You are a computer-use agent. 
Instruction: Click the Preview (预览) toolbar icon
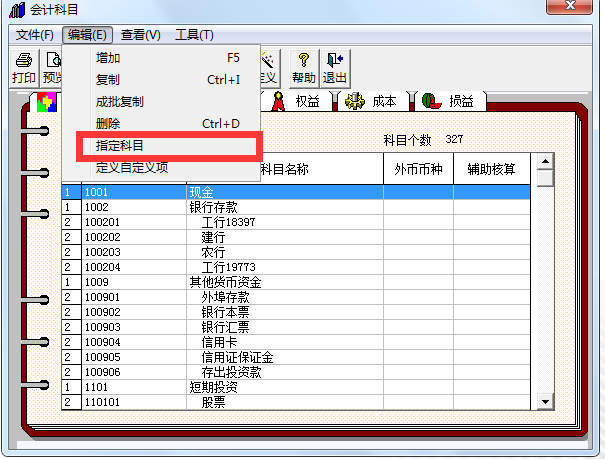(53, 61)
